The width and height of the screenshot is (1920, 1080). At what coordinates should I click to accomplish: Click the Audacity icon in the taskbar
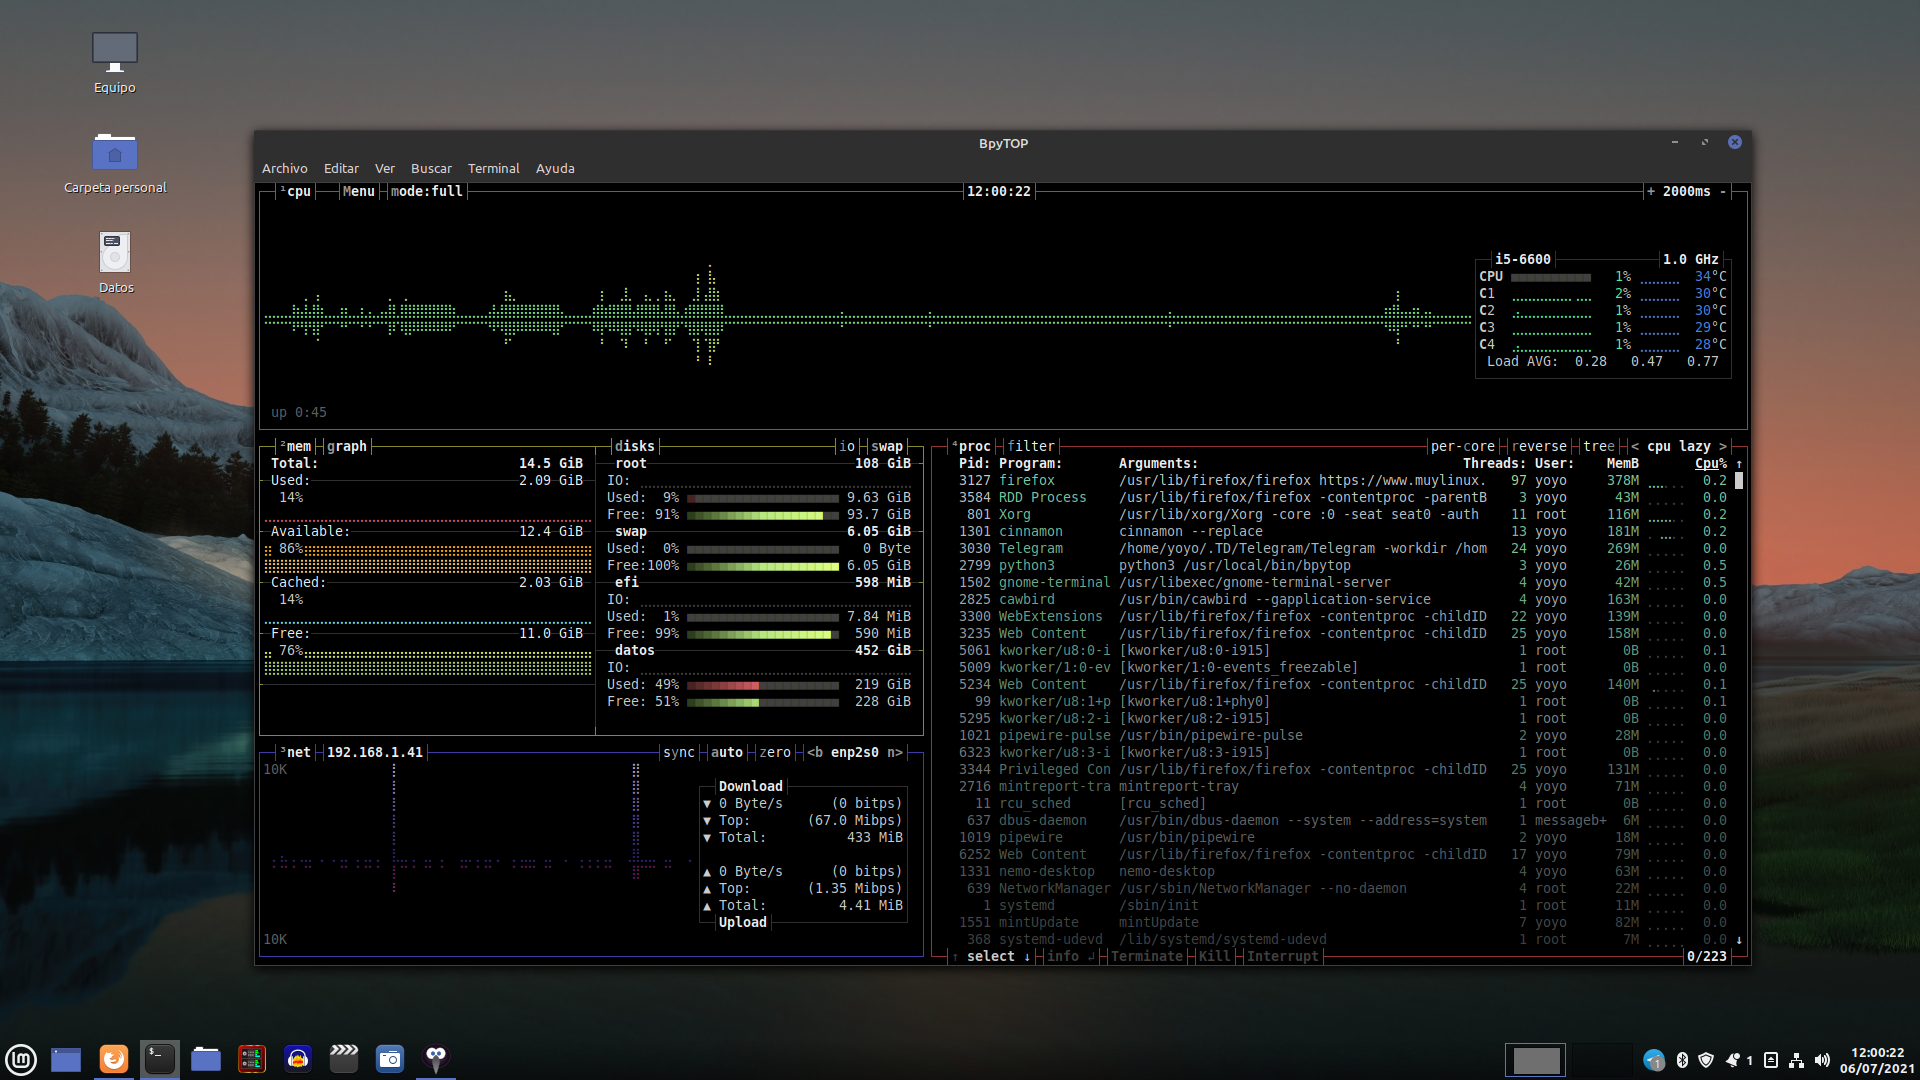(x=298, y=1059)
